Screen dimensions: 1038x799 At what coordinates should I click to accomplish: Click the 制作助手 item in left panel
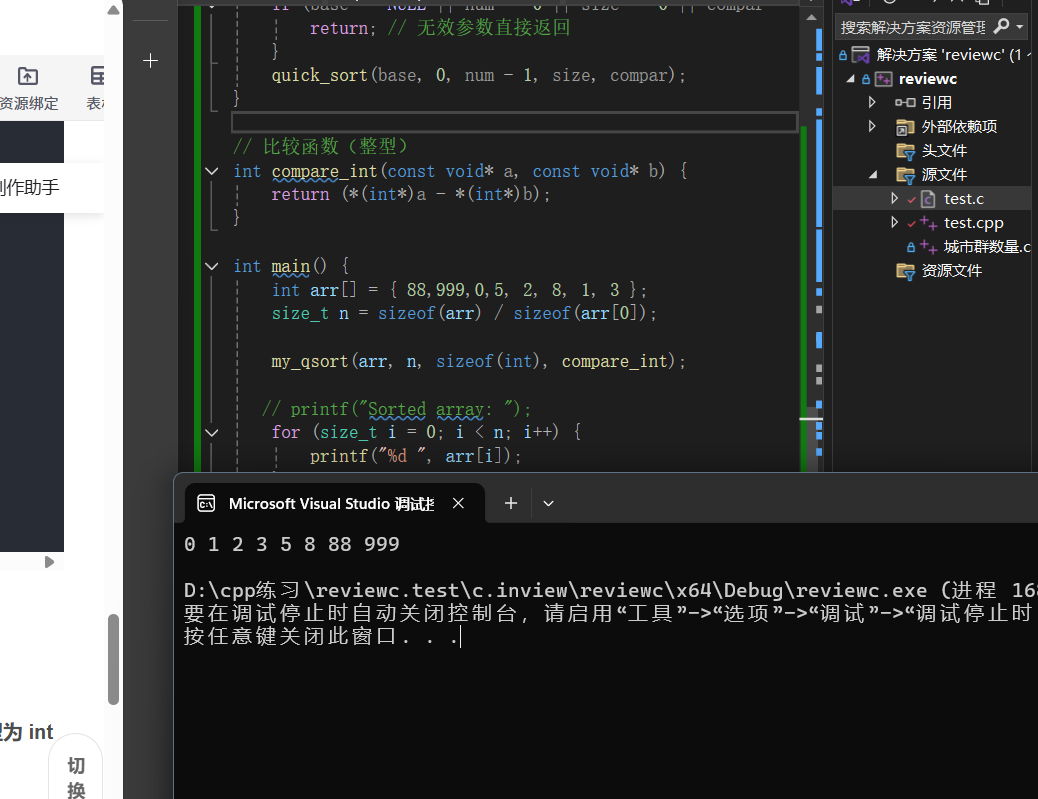pyautogui.click(x=30, y=188)
